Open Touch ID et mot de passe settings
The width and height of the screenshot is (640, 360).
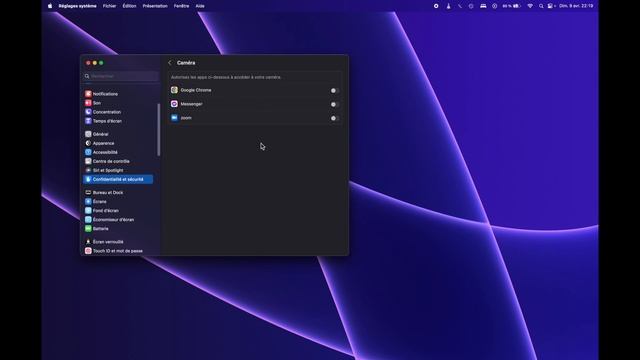pyautogui.click(x=118, y=251)
